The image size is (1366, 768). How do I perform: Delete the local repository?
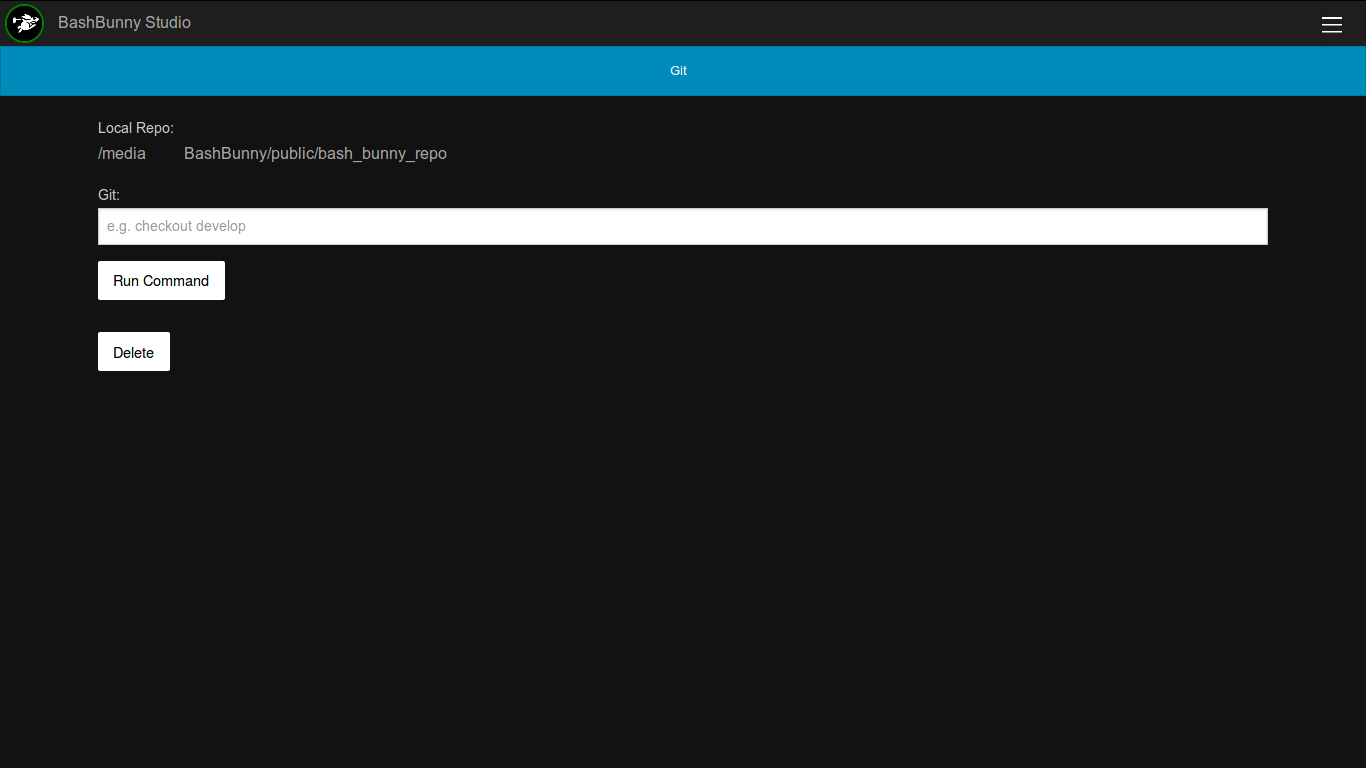[x=134, y=352]
